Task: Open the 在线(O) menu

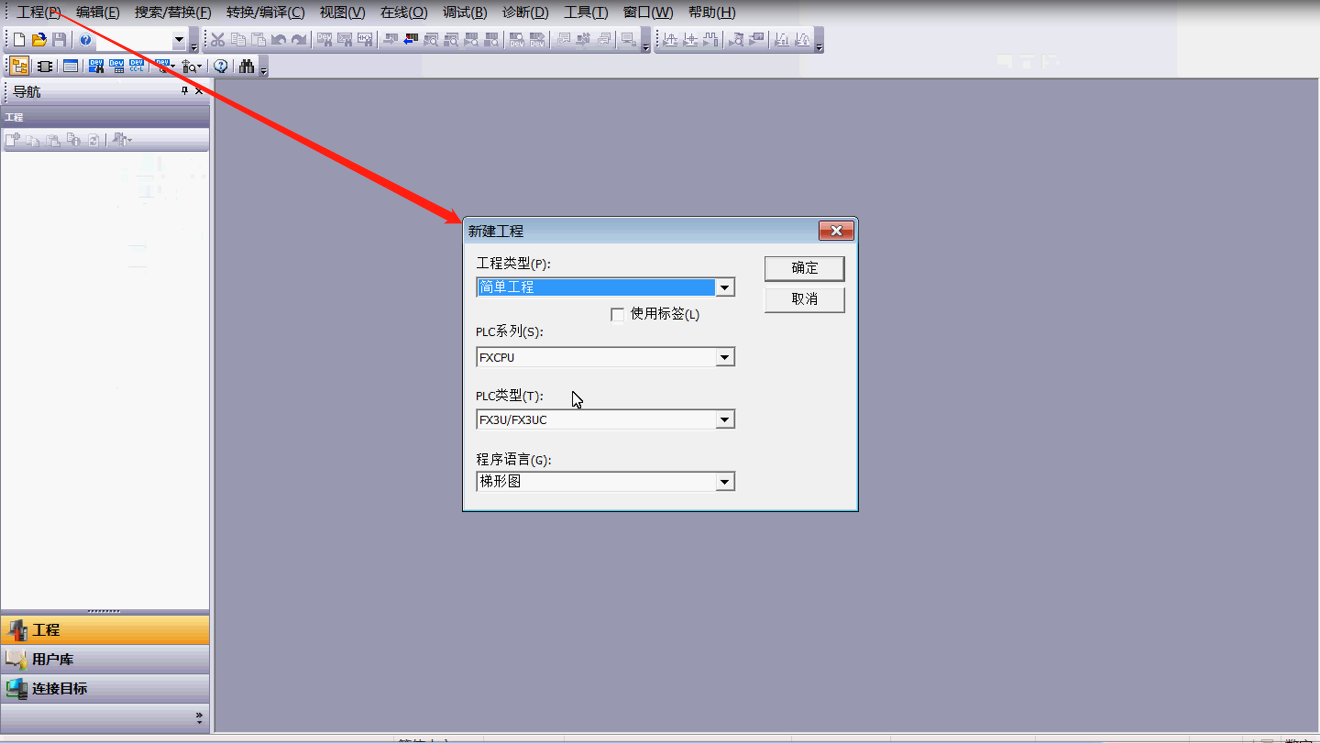Action: pos(404,12)
